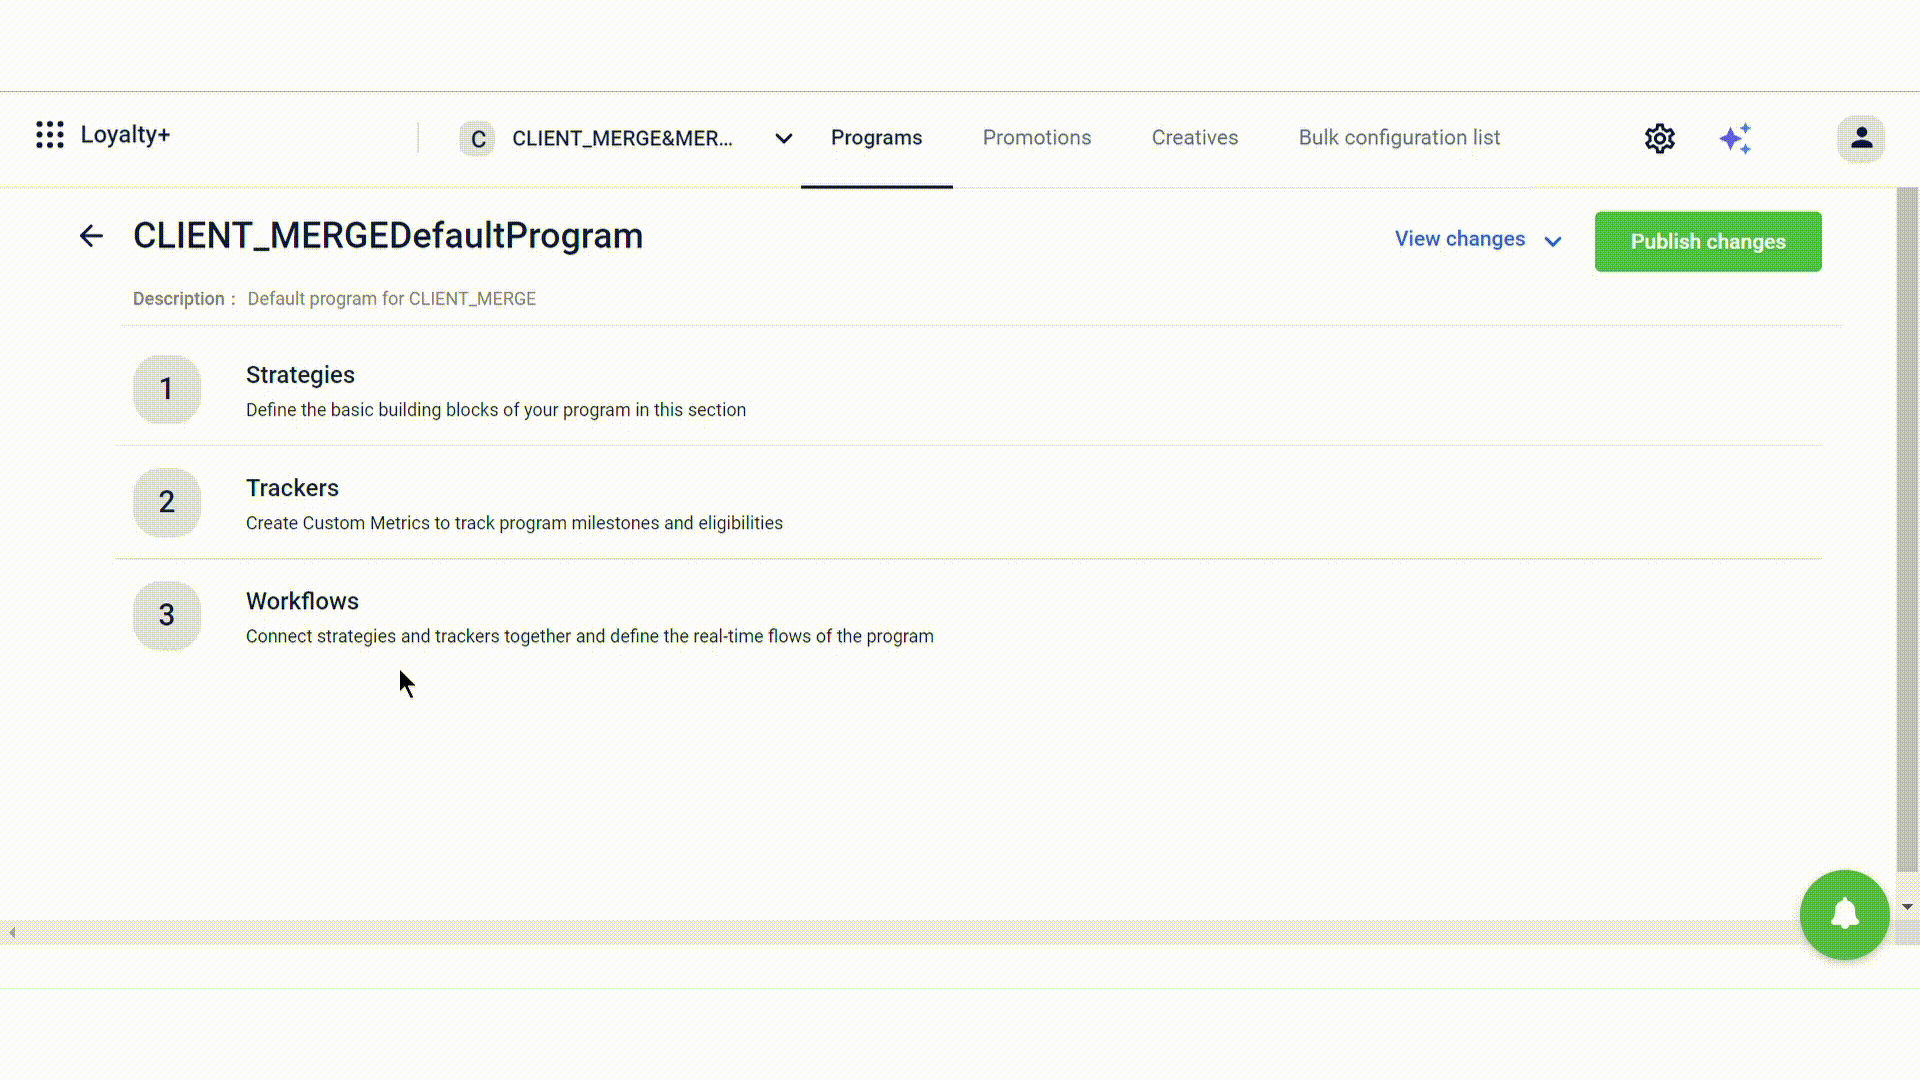The image size is (1920, 1080).
Task: Expand the CLIENT_MERGE account selector
Action: point(783,137)
